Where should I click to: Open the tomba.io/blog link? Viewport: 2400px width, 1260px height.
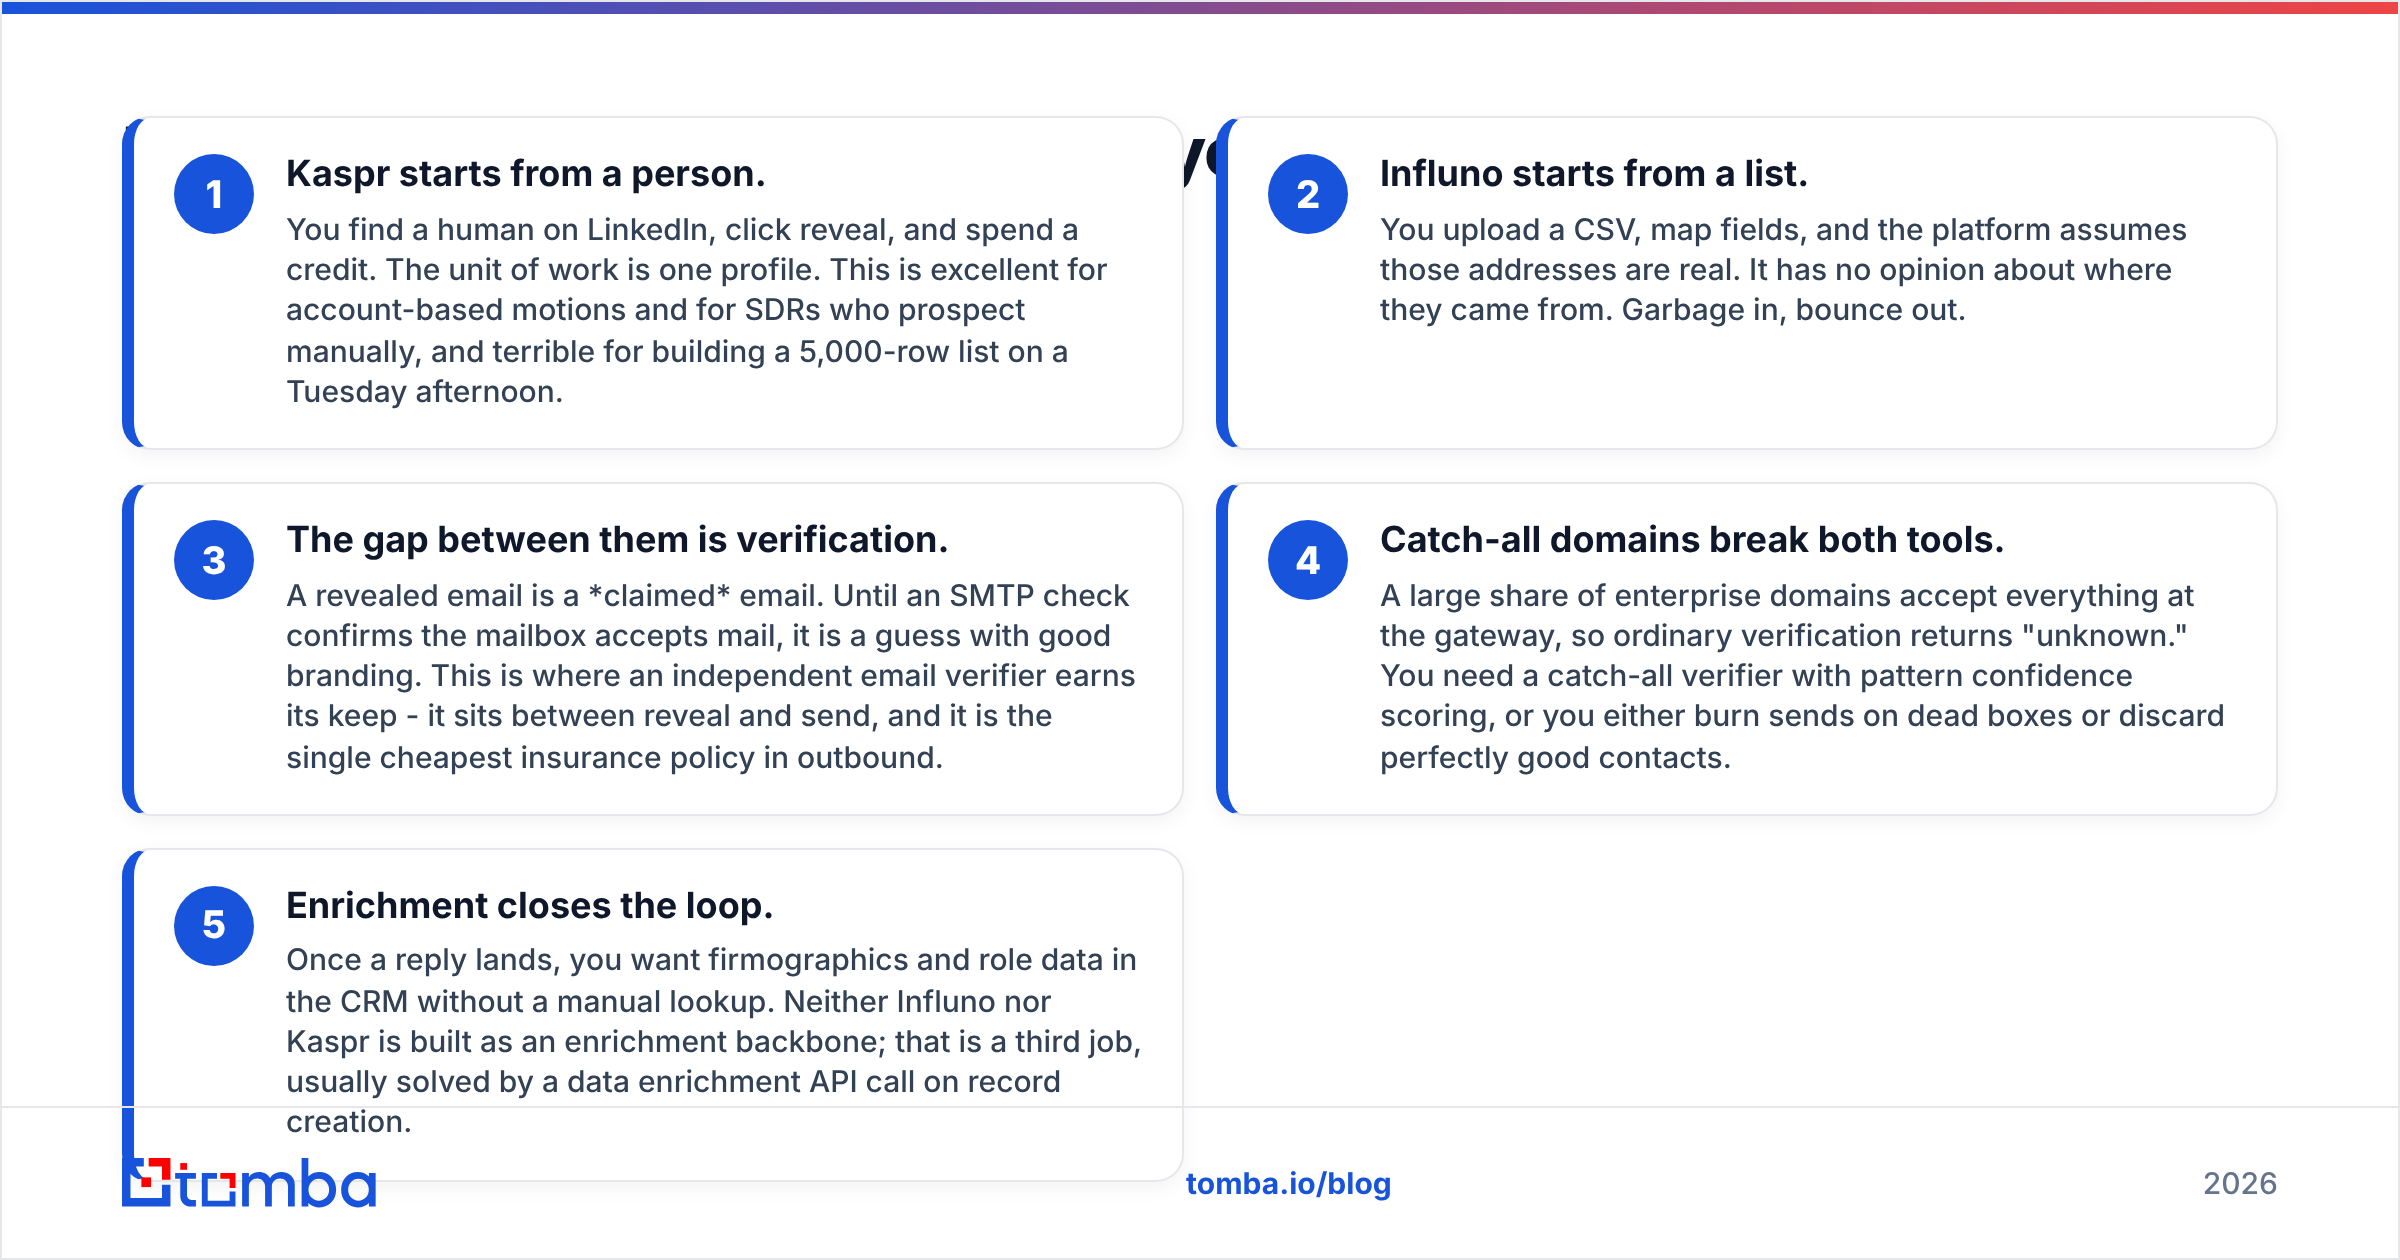(x=1288, y=1184)
